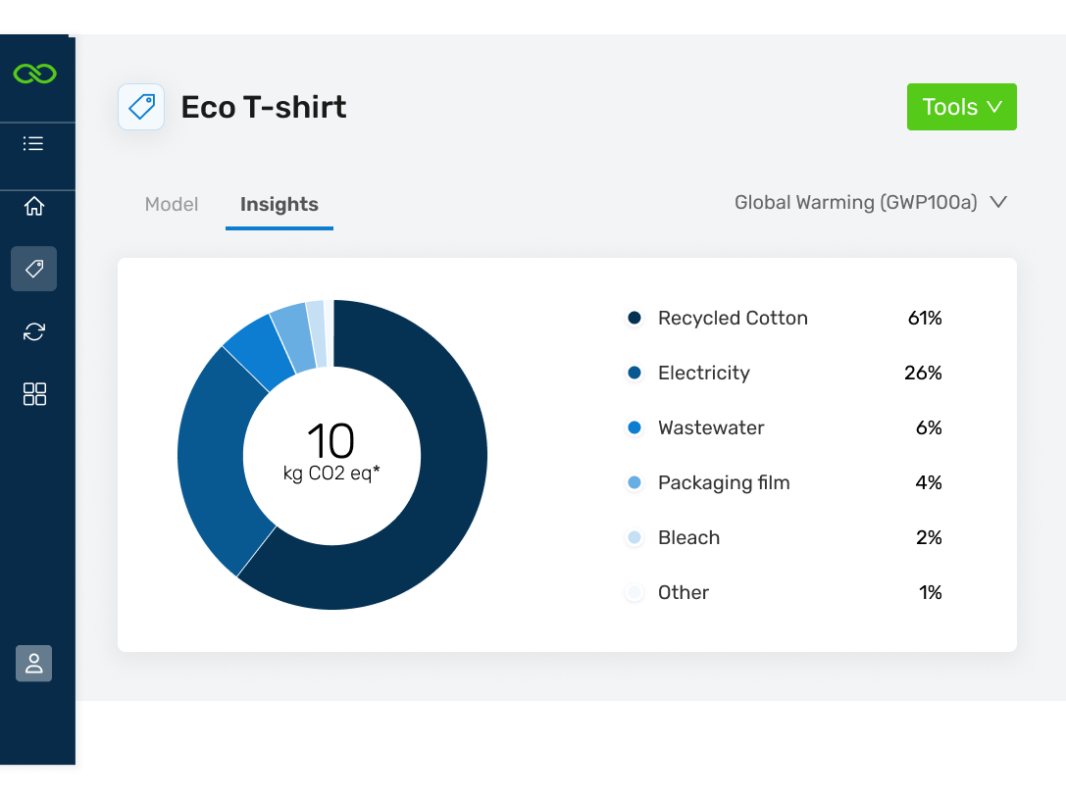This screenshot has height=800, width=1066.
Task: Select the Bleach legend label
Action: pos(688,538)
